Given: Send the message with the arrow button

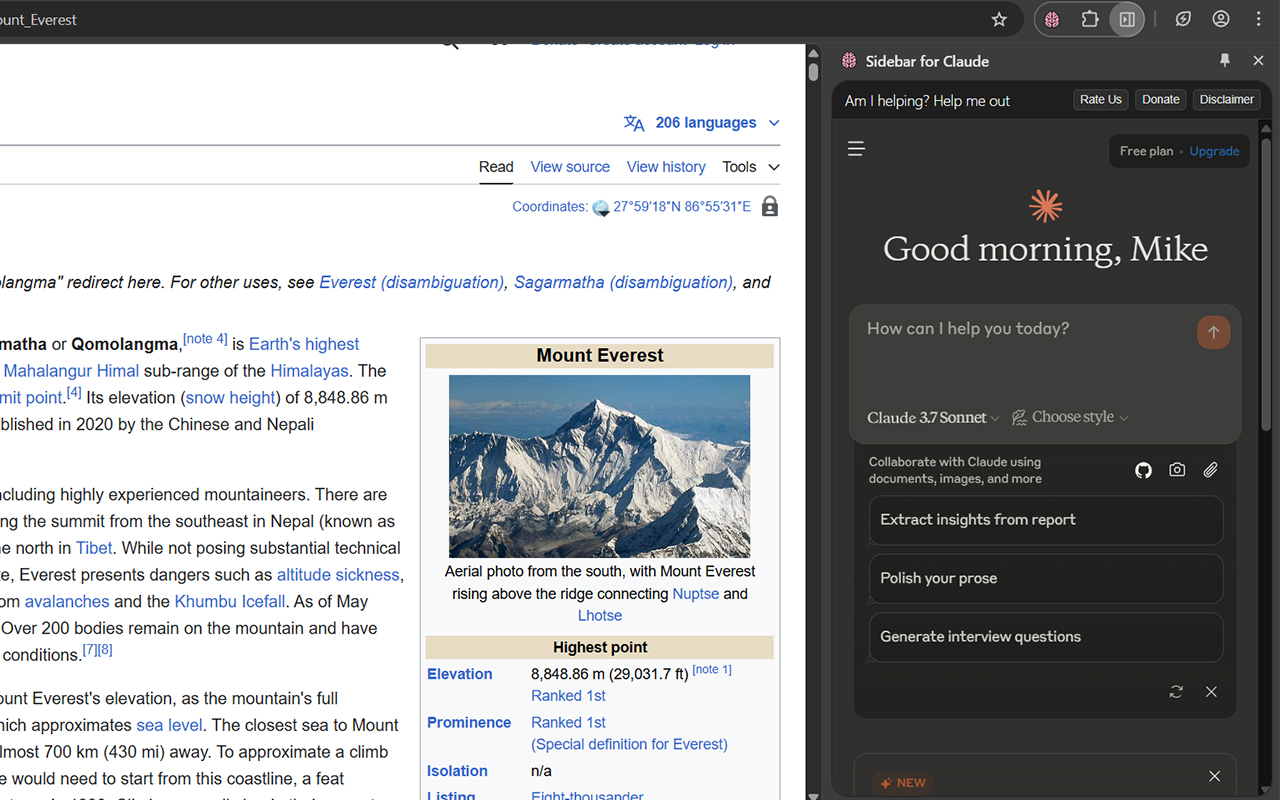Looking at the screenshot, I should click(x=1213, y=333).
